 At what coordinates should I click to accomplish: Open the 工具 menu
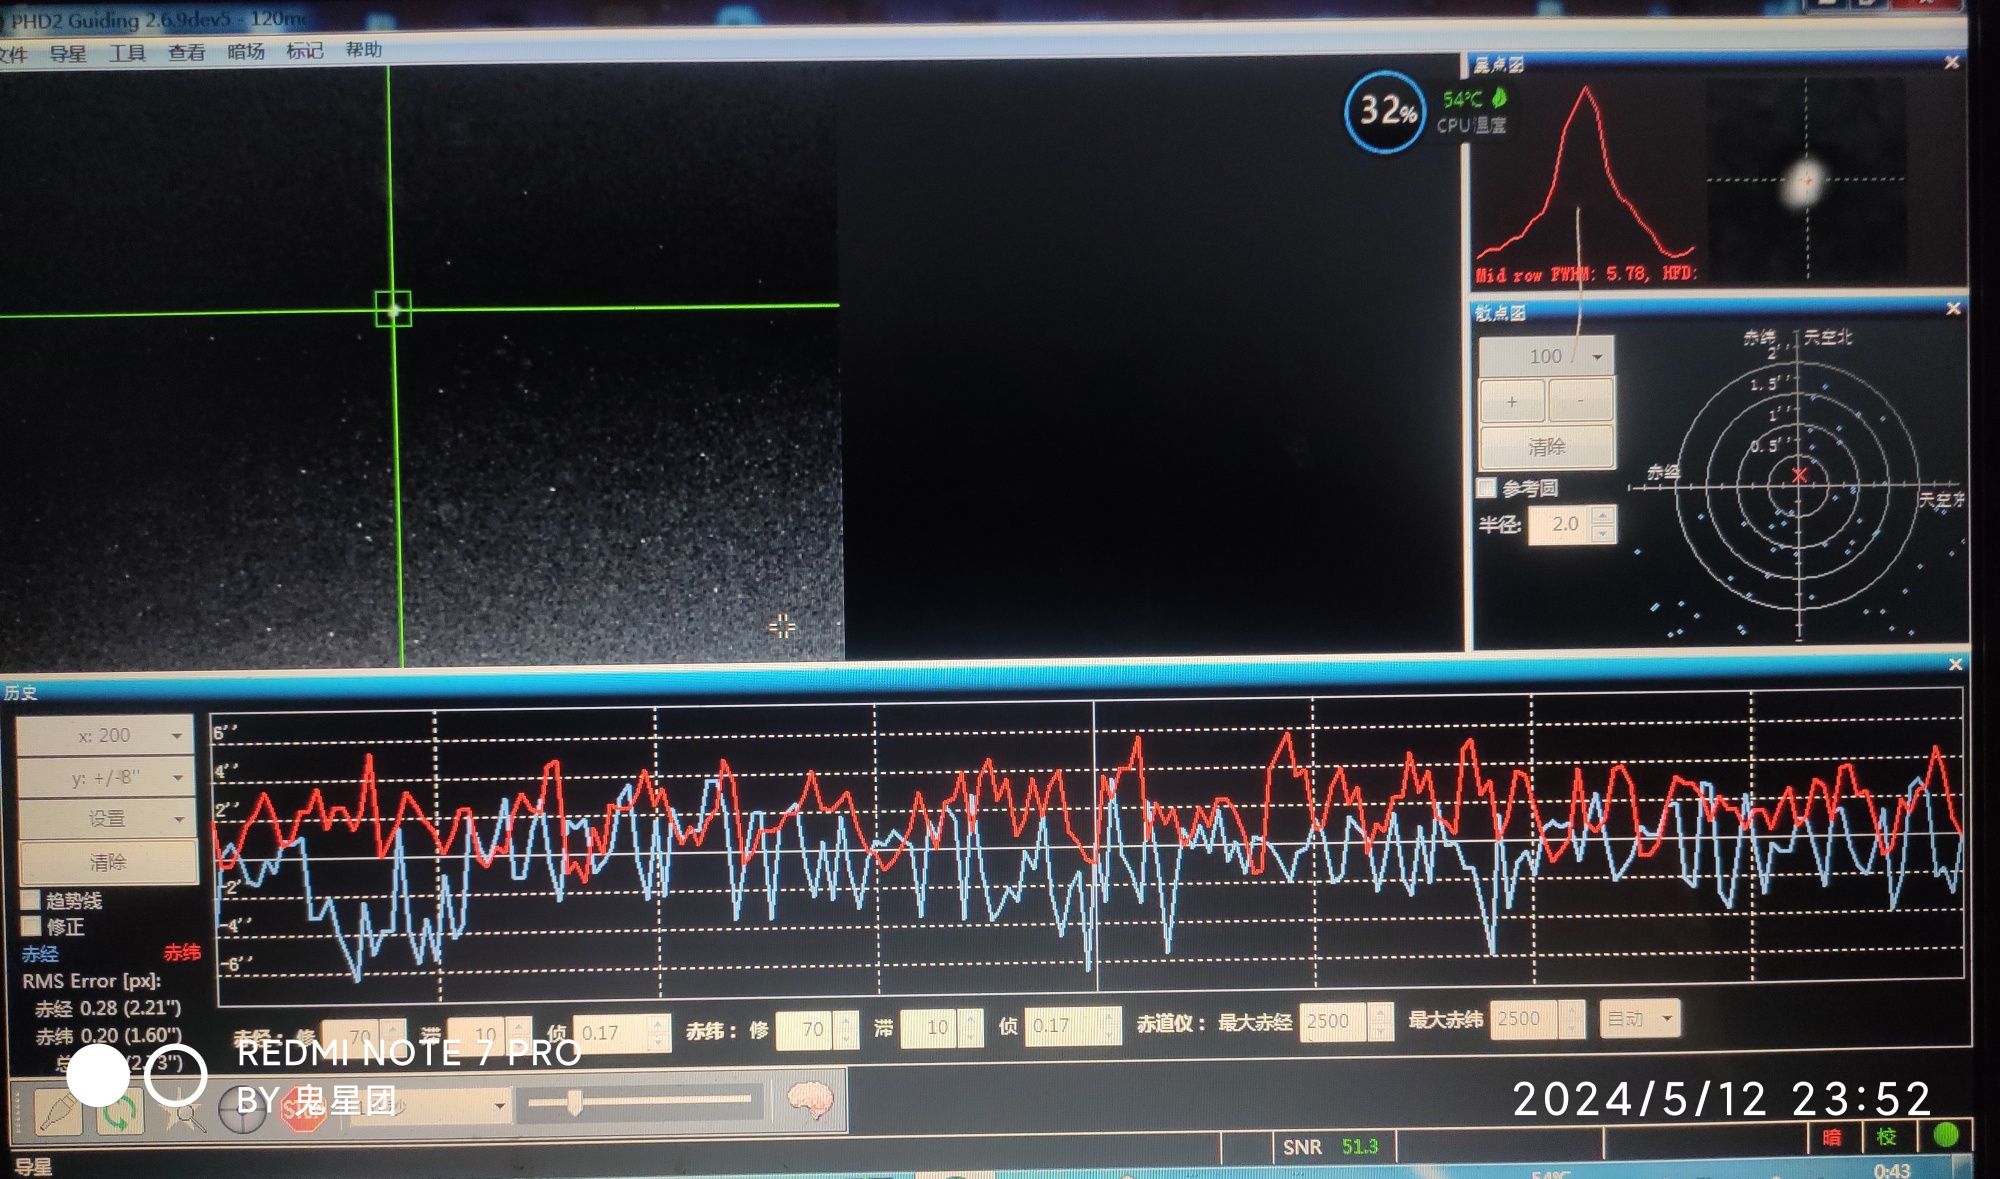127,53
